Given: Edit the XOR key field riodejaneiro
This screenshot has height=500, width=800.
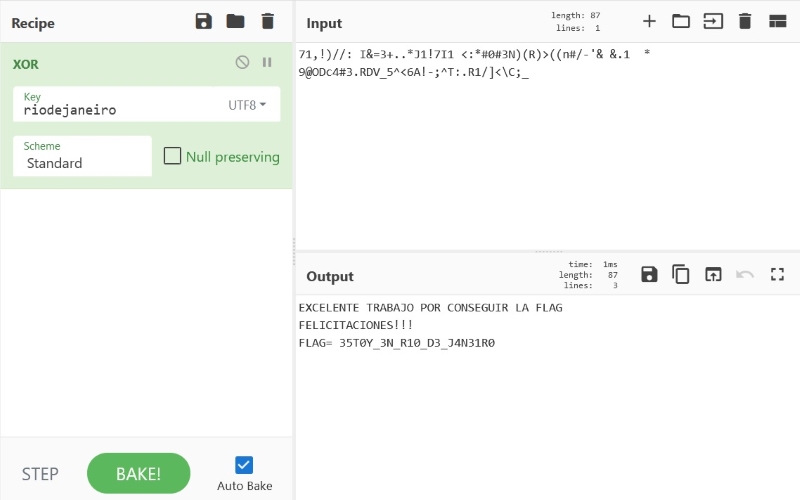Looking at the screenshot, I should (120, 105).
